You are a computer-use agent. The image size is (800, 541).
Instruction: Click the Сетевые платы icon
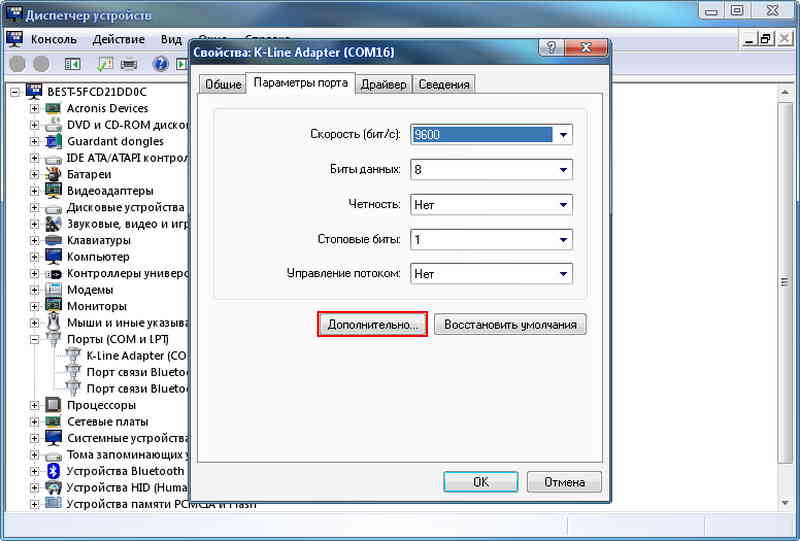(53, 422)
